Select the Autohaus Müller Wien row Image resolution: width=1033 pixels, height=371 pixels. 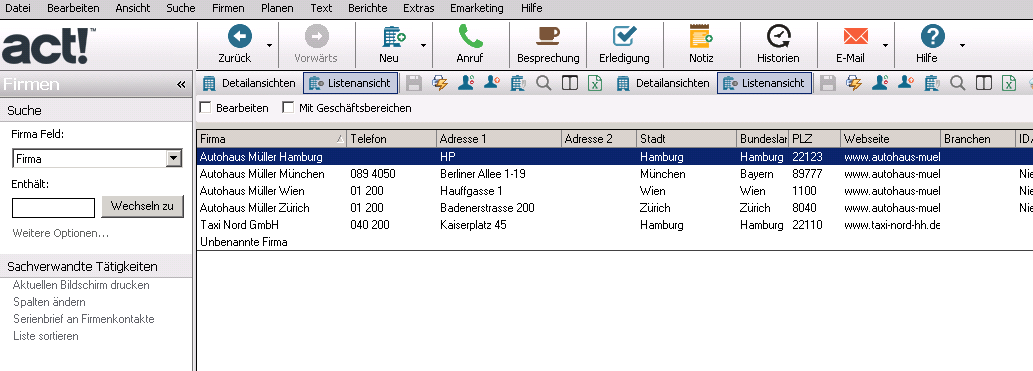615,191
